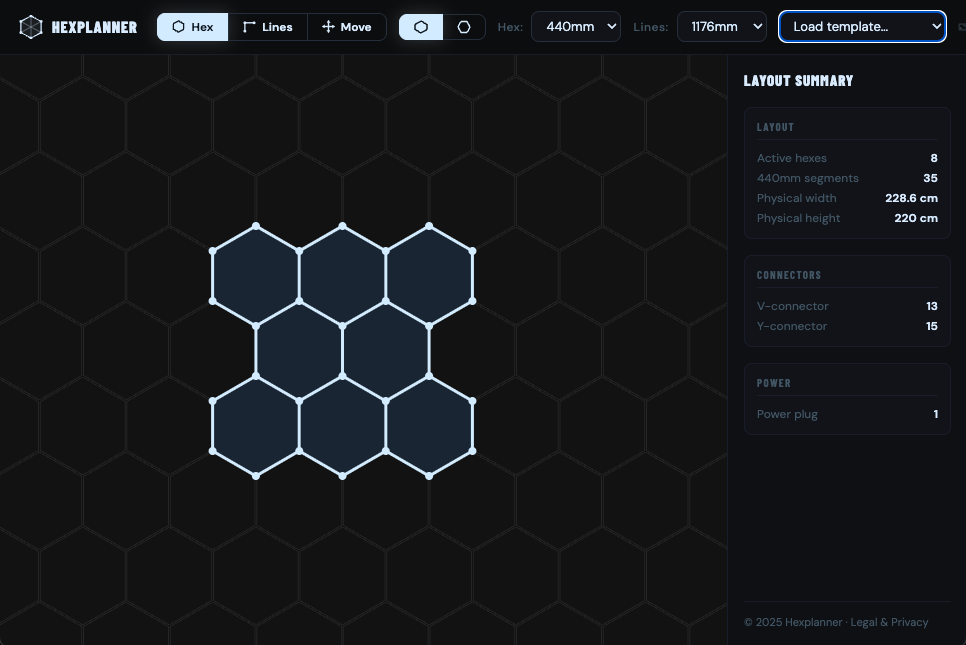The height and width of the screenshot is (645, 966).
Task: Click the Physical height label
Action: tap(798, 218)
